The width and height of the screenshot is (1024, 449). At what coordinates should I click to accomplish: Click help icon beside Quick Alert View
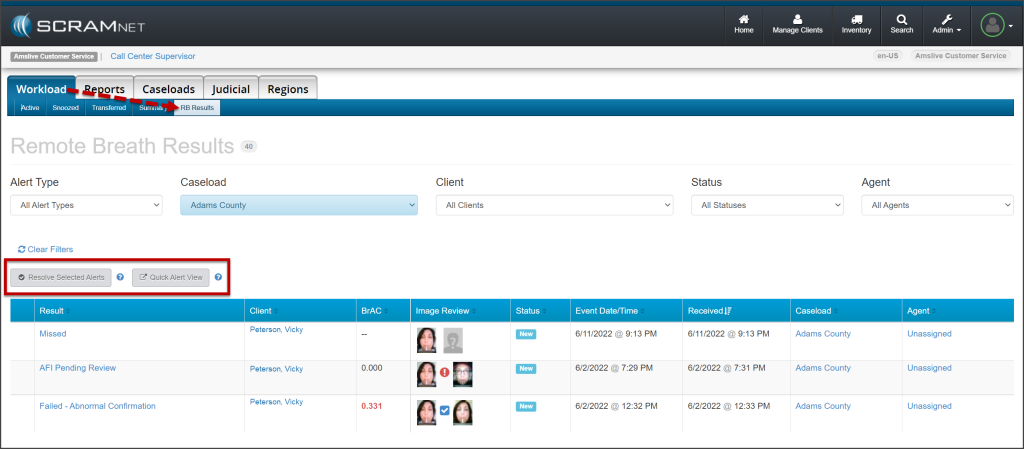tap(218, 277)
